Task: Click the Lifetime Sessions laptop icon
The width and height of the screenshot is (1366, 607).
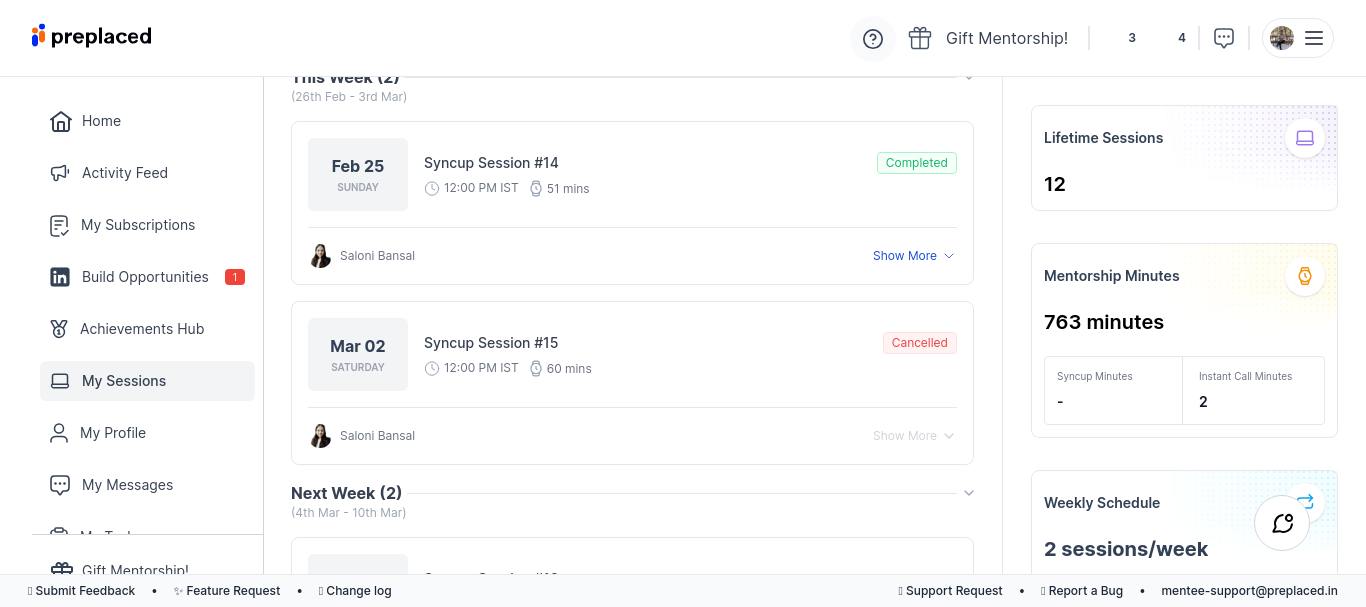Action: (x=1305, y=138)
